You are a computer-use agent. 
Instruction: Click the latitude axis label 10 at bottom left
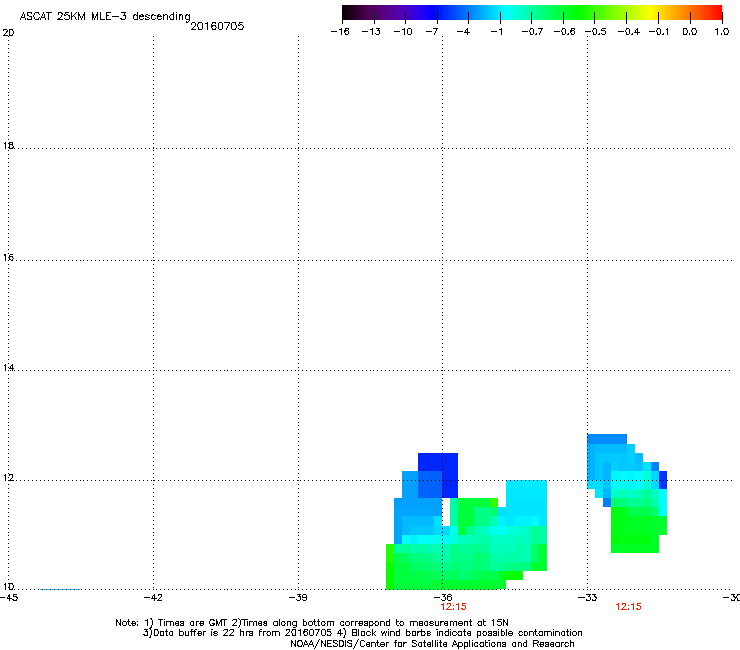(x=8, y=586)
